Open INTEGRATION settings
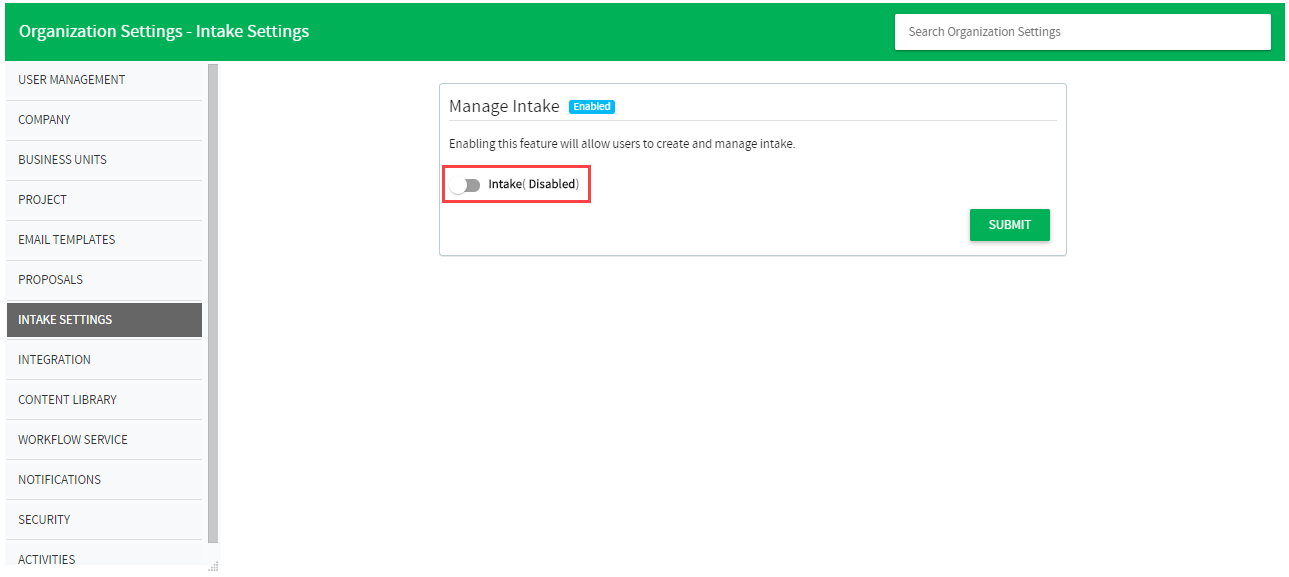This screenshot has height=577, width=1289. click(104, 360)
